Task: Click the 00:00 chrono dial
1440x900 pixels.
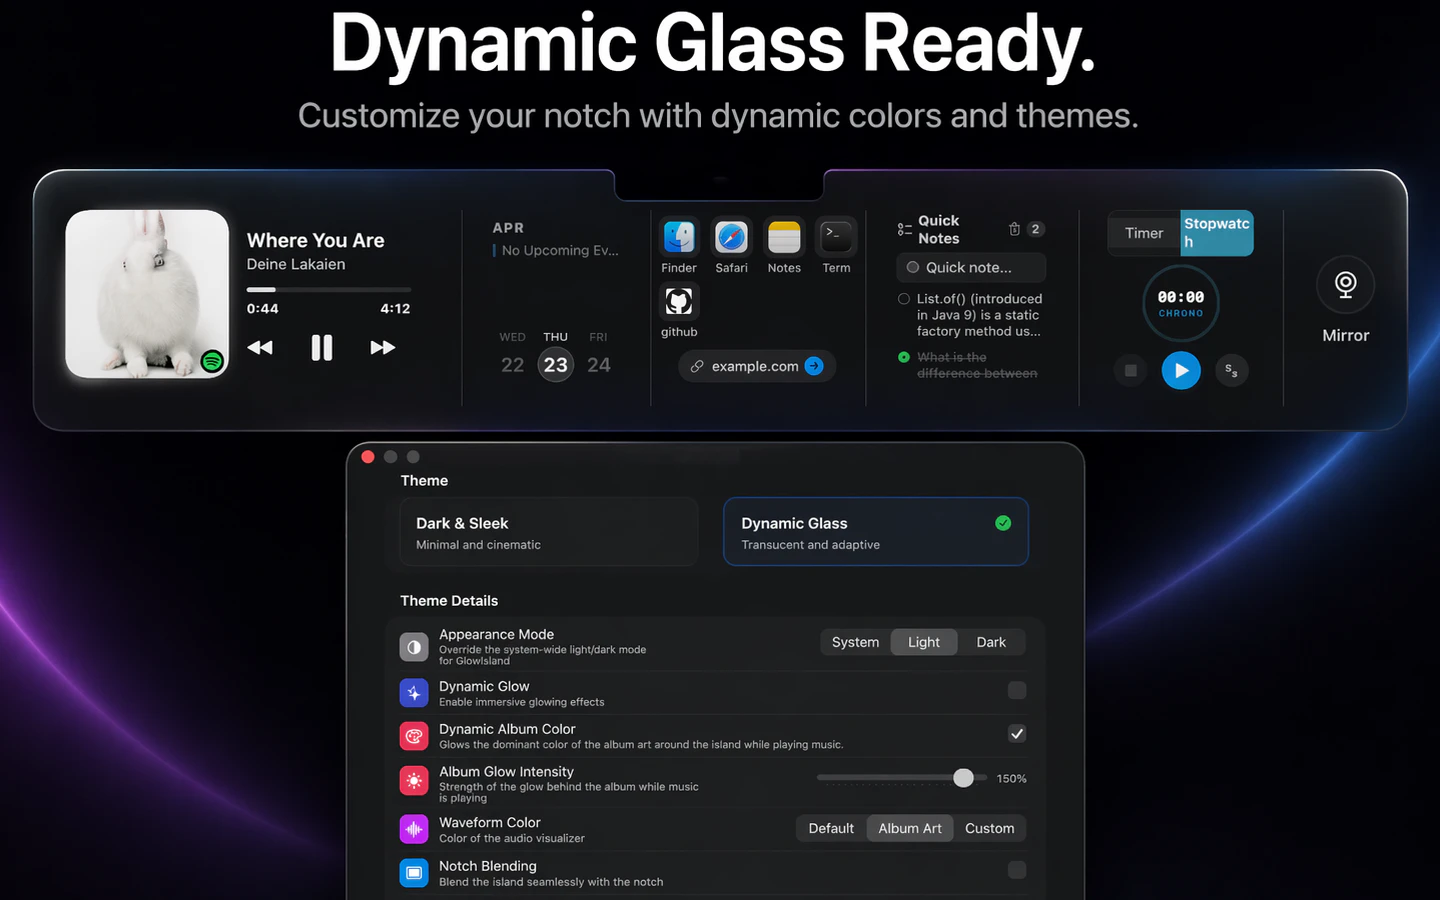Action: click(1181, 303)
